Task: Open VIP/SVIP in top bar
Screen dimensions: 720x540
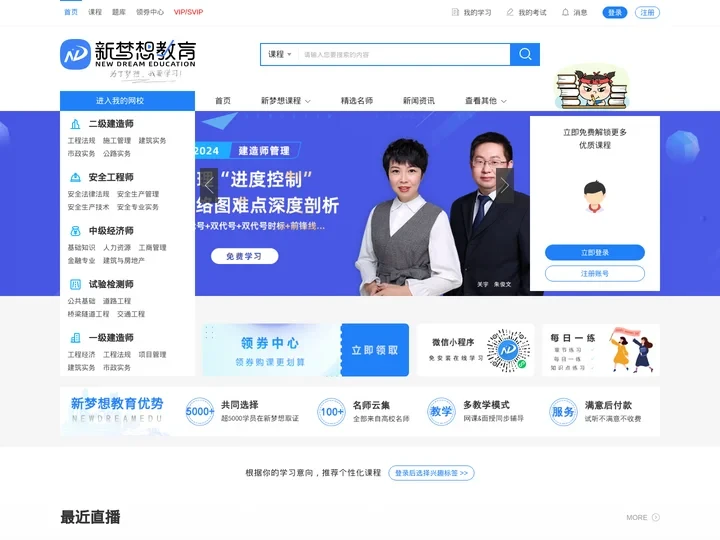Action: pyautogui.click(x=188, y=12)
